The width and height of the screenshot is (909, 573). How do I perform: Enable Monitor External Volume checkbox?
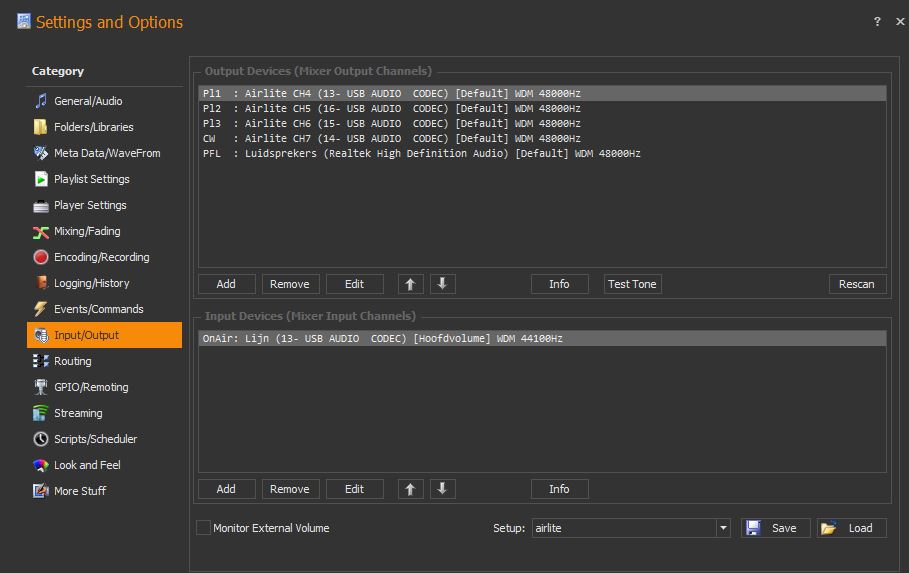tap(203, 528)
